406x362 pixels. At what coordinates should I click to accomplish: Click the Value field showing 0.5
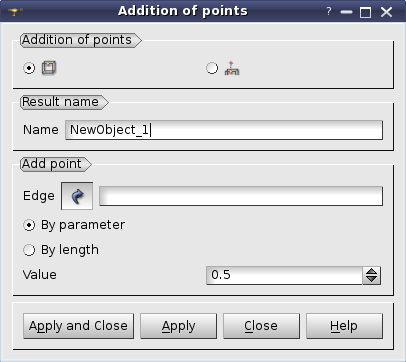(284, 275)
